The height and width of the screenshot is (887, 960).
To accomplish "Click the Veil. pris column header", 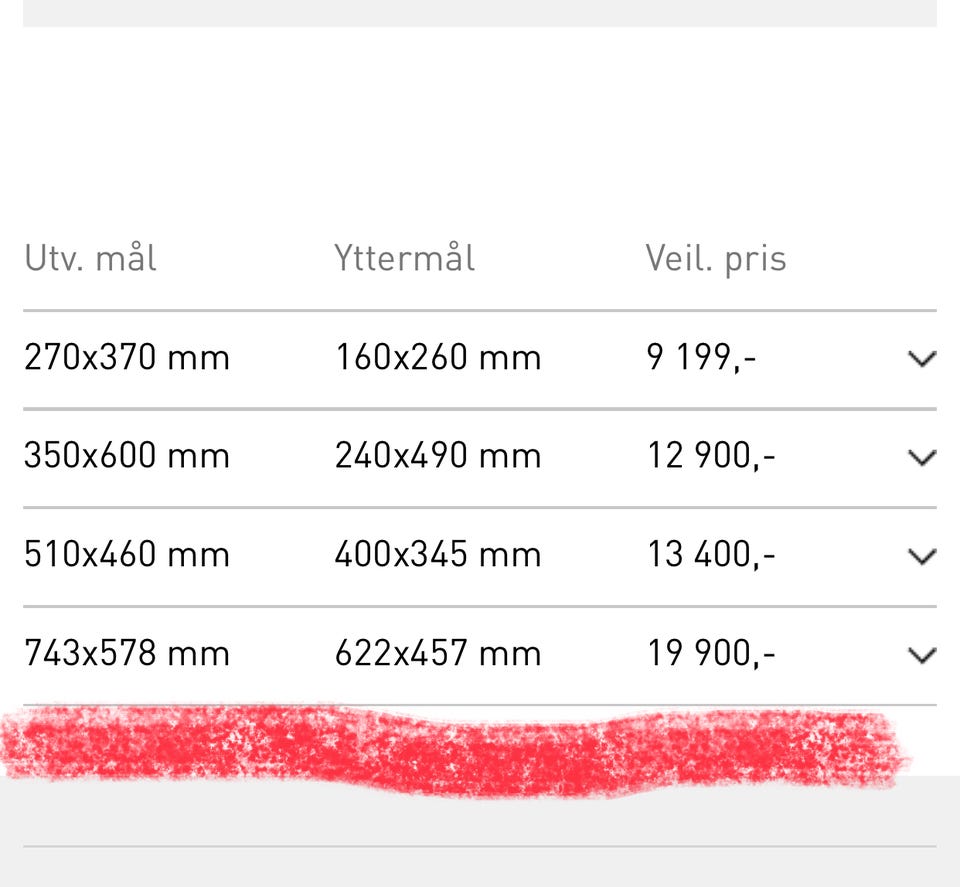I will [716, 259].
